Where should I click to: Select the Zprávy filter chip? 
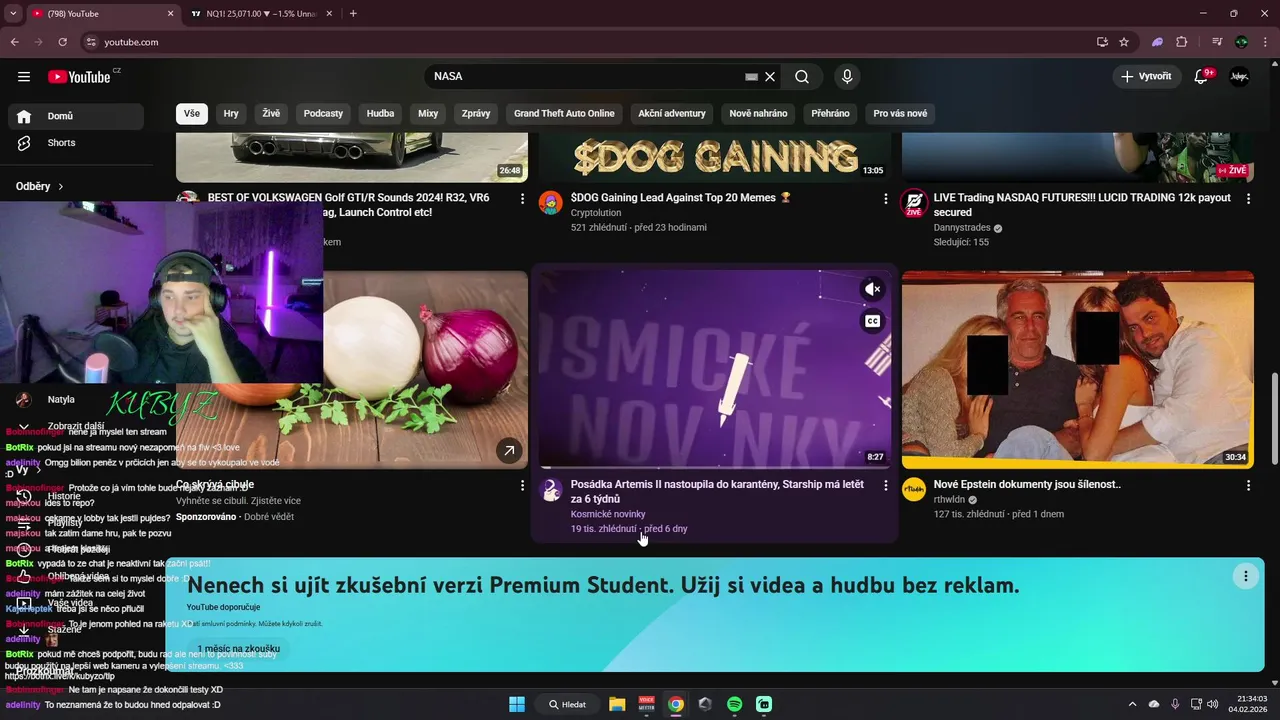476,114
